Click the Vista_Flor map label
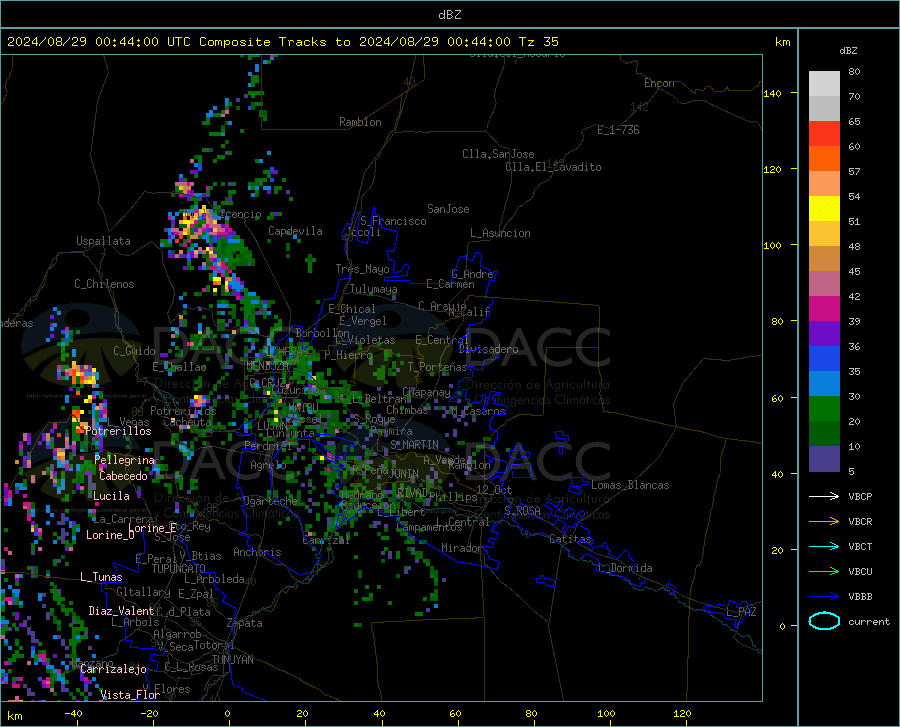The width and height of the screenshot is (900, 727). pyautogui.click(x=130, y=695)
